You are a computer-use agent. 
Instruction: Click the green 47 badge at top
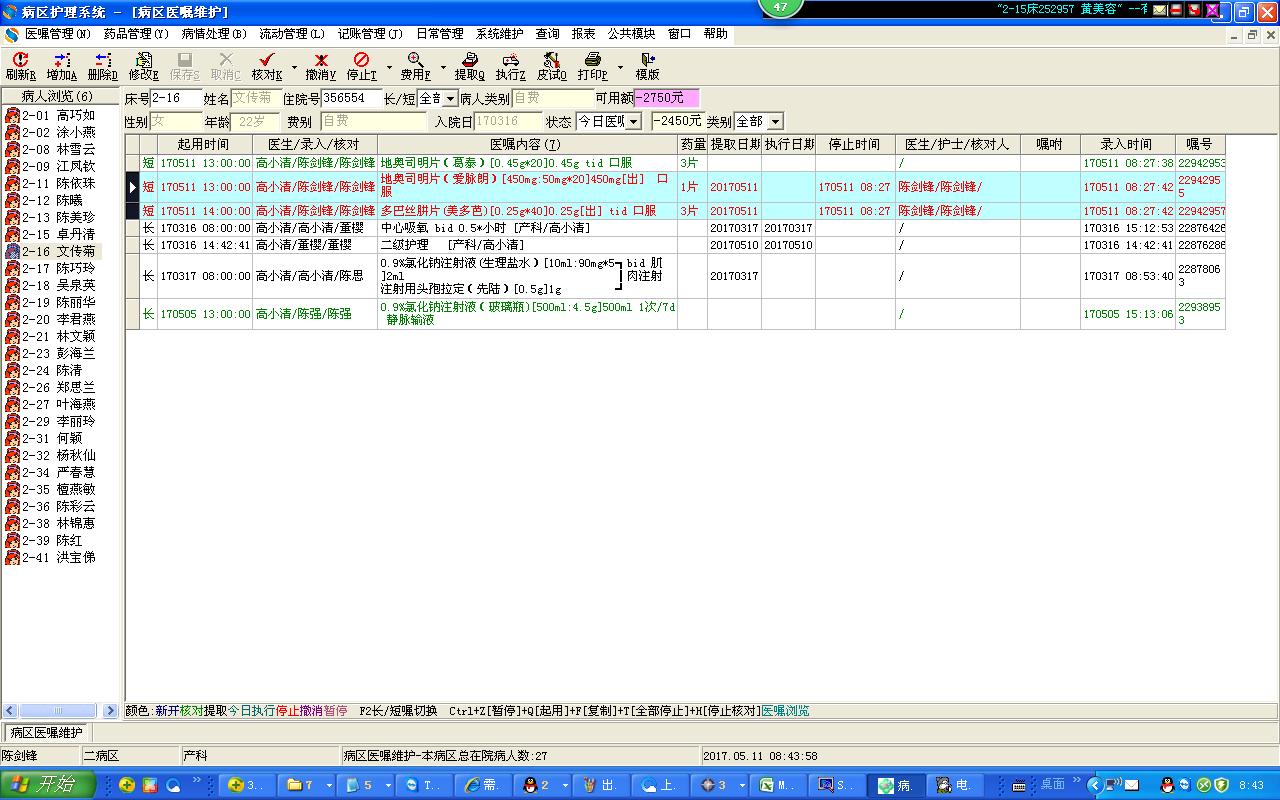pos(780,7)
